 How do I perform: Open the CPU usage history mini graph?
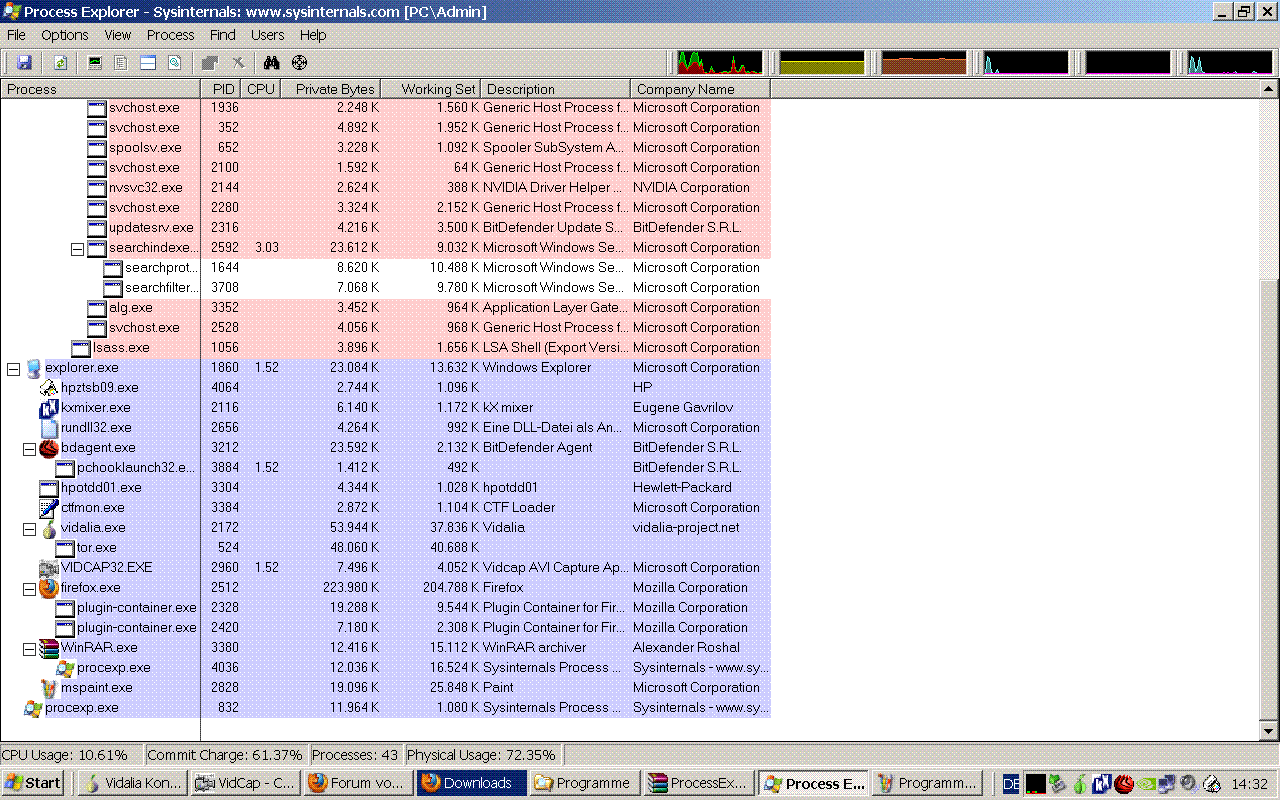pos(720,63)
